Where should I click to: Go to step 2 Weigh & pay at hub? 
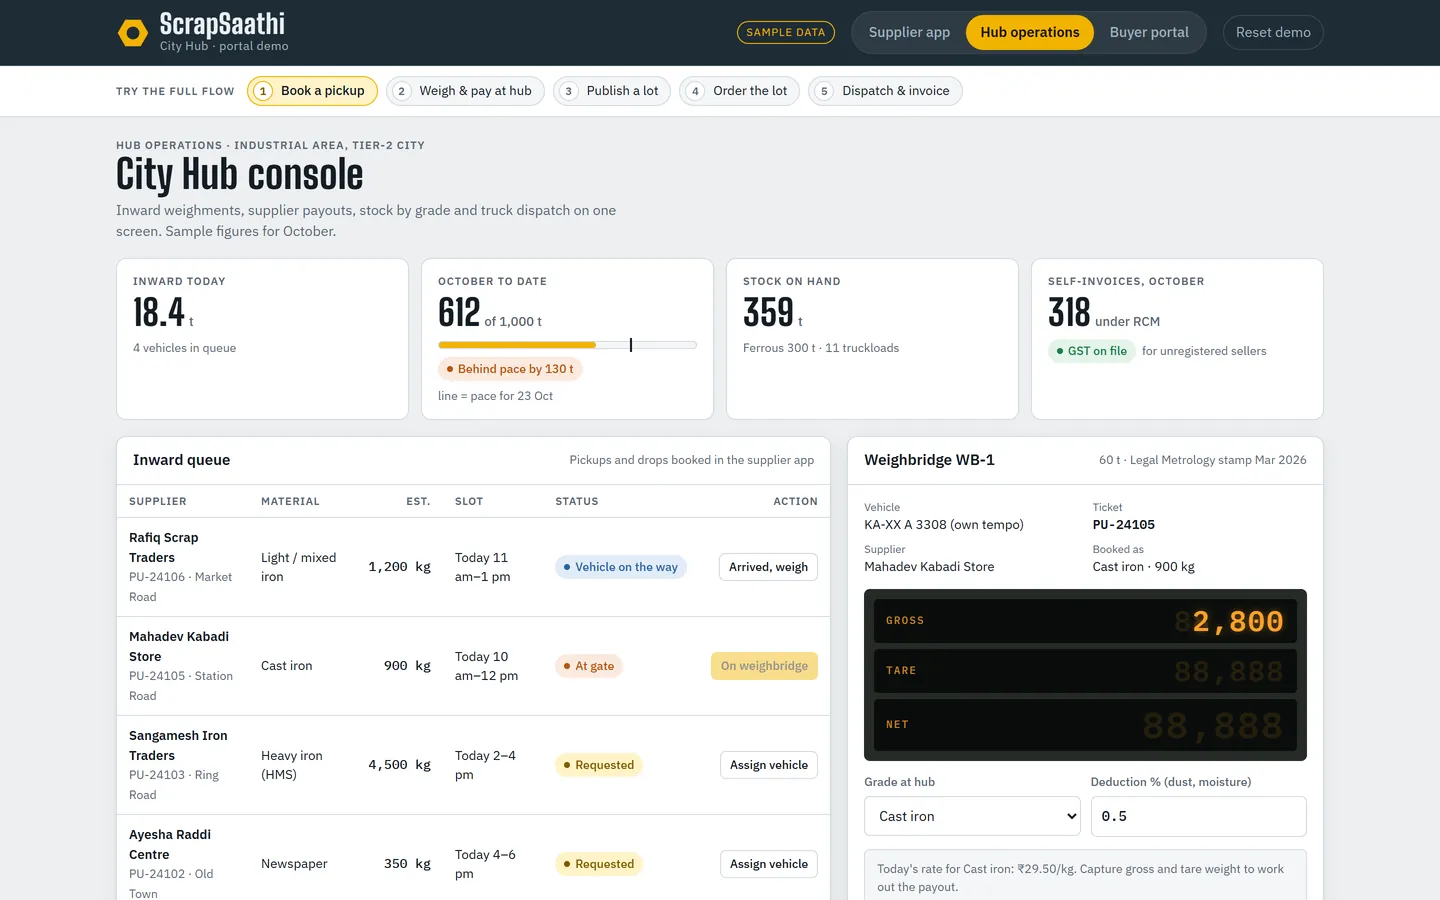(465, 91)
